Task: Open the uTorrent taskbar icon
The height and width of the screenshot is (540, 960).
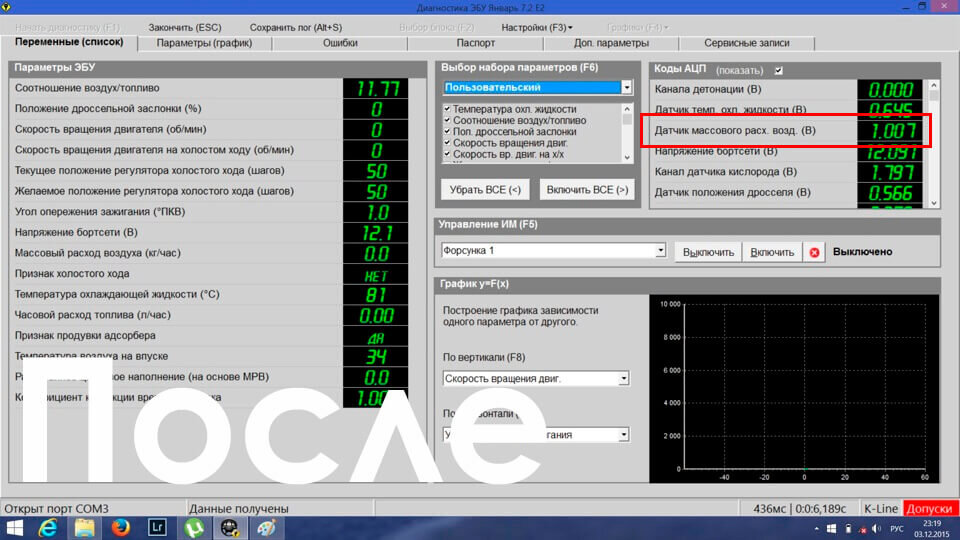Action: [x=193, y=528]
